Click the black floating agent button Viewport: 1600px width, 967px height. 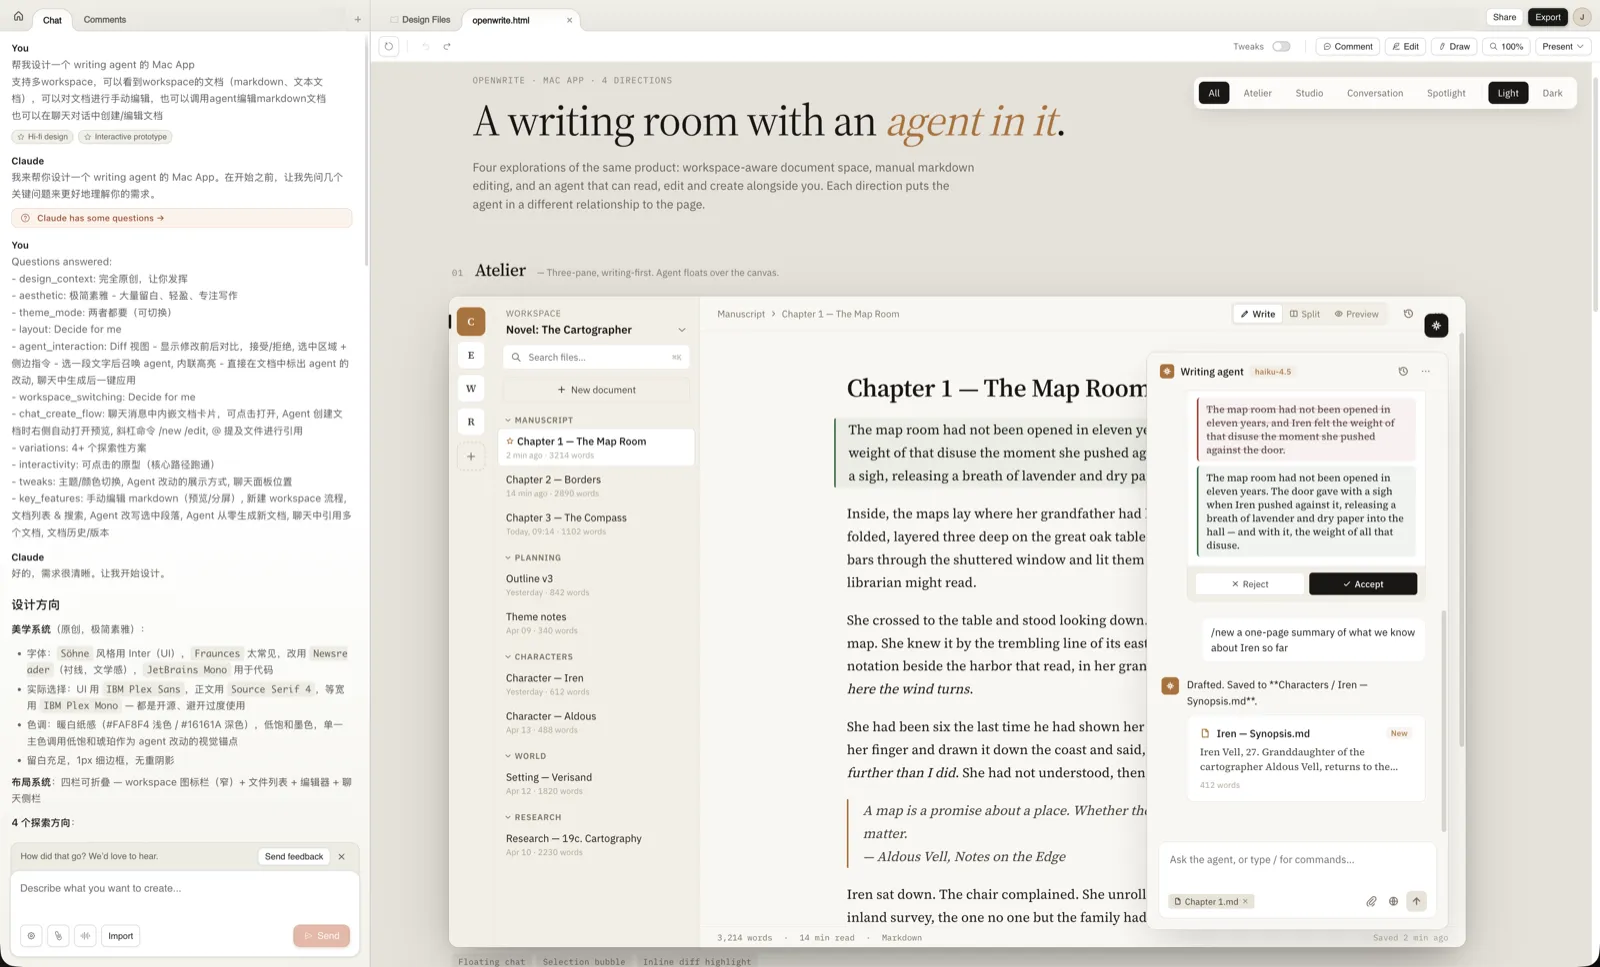tap(1436, 325)
